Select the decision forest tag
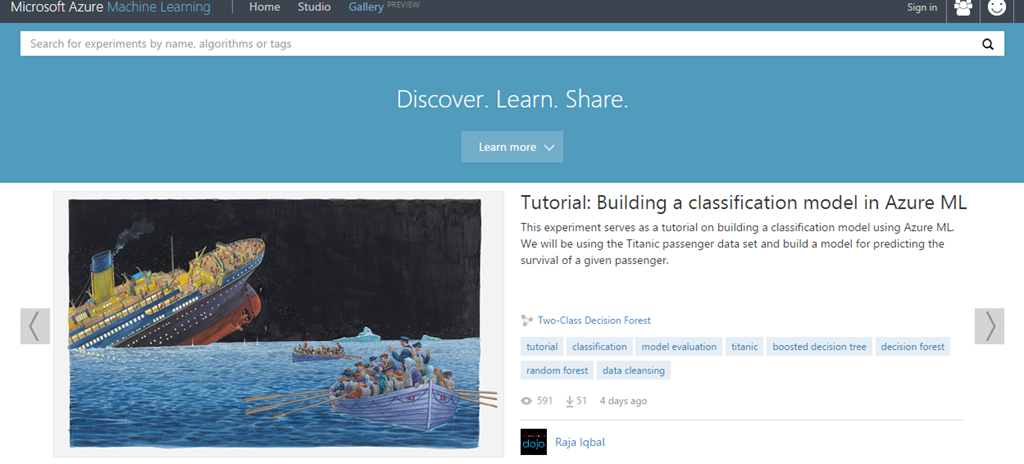The image size is (1024, 464). coord(912,347)
